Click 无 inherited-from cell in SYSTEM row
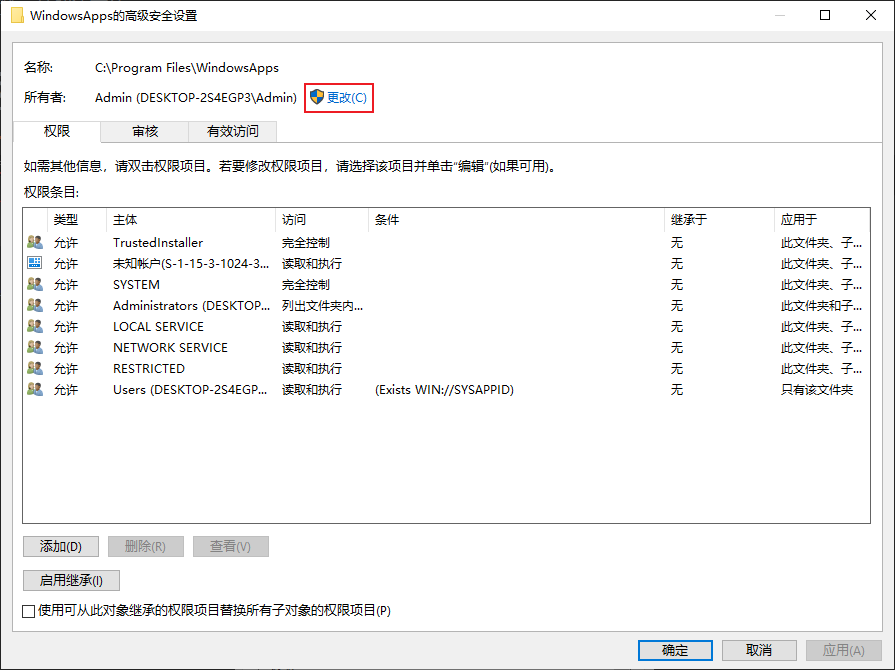This screenshot has width=895, height=670. point(676,285)
